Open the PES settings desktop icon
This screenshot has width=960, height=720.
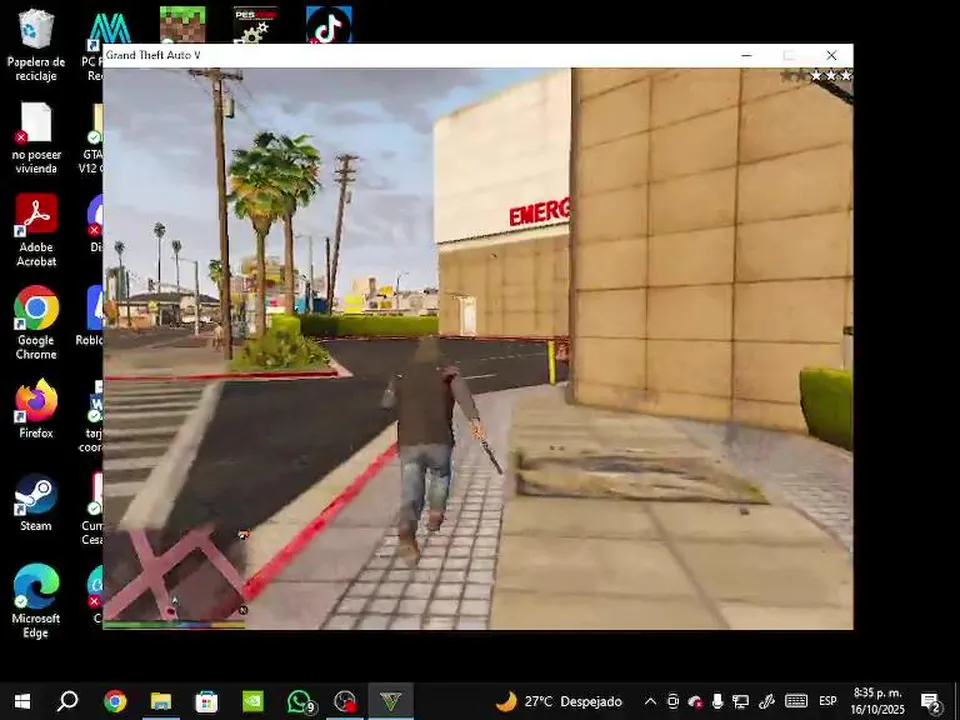coord(256,24)
